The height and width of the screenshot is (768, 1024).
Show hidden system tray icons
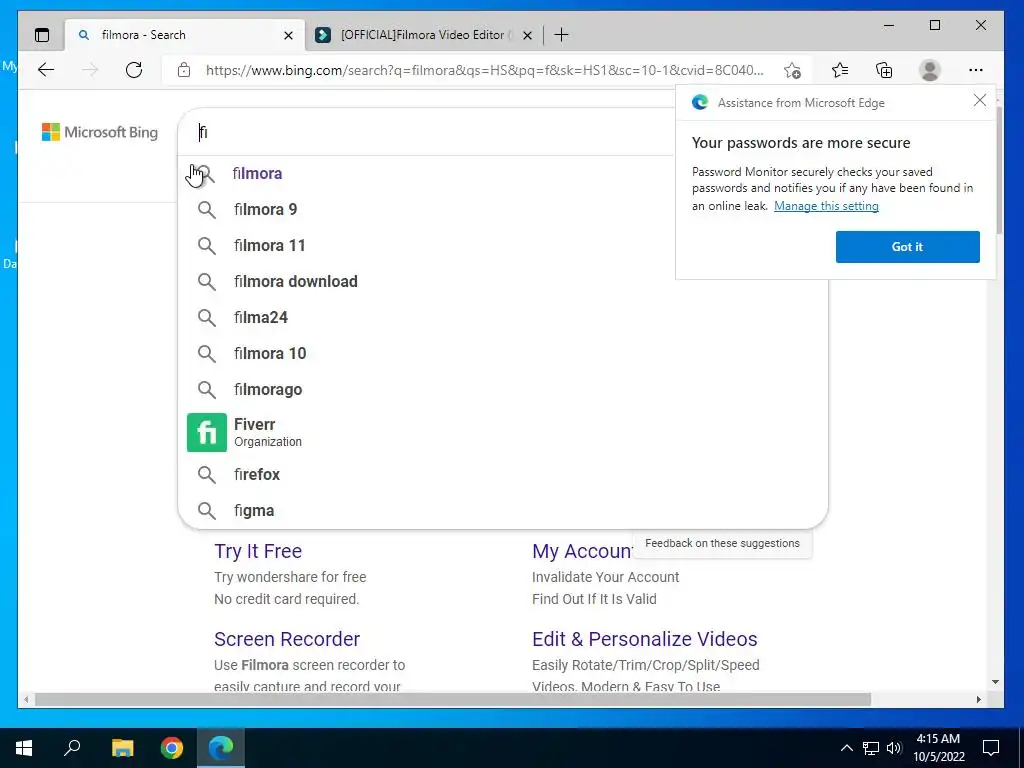click(846, 748)
